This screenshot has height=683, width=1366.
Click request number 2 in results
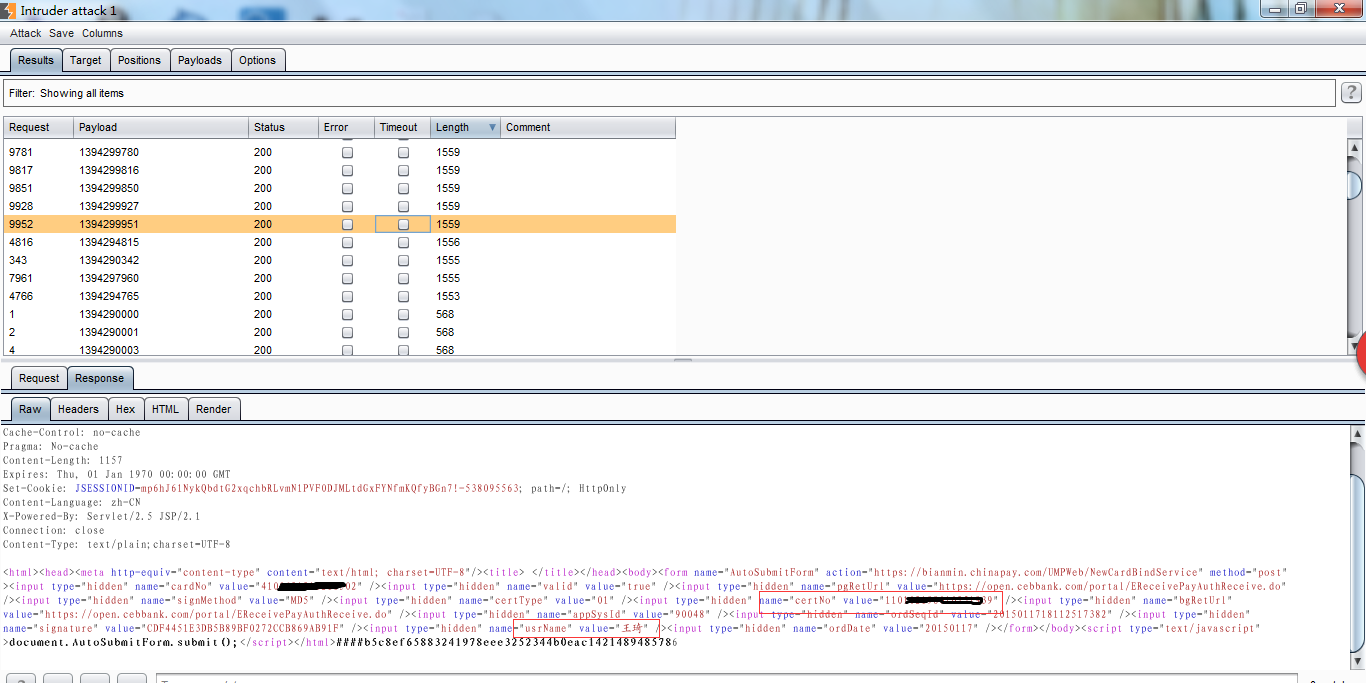click(12, 333)
